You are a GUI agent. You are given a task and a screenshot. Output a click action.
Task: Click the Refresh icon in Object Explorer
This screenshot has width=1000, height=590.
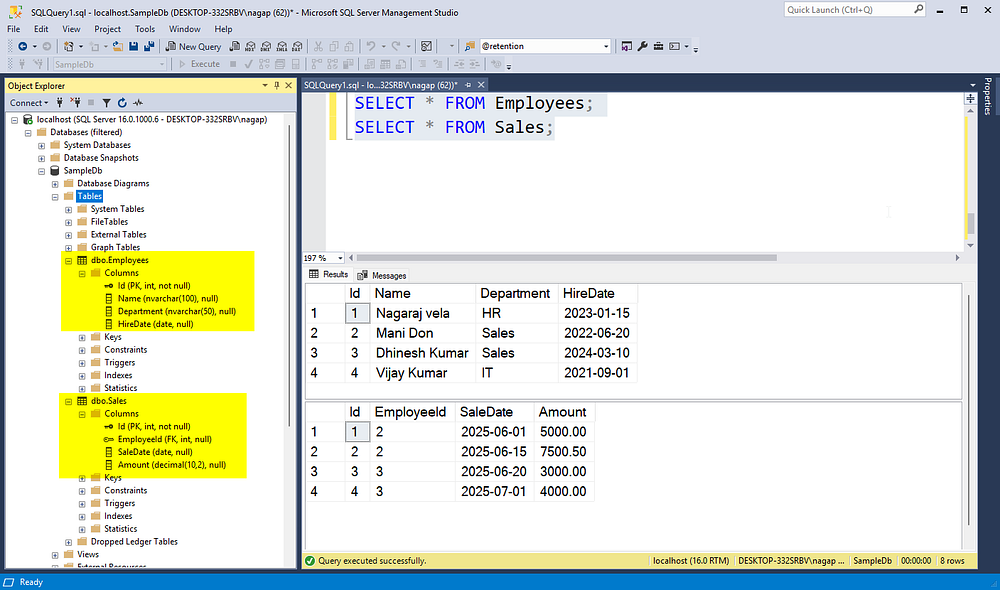121,102
